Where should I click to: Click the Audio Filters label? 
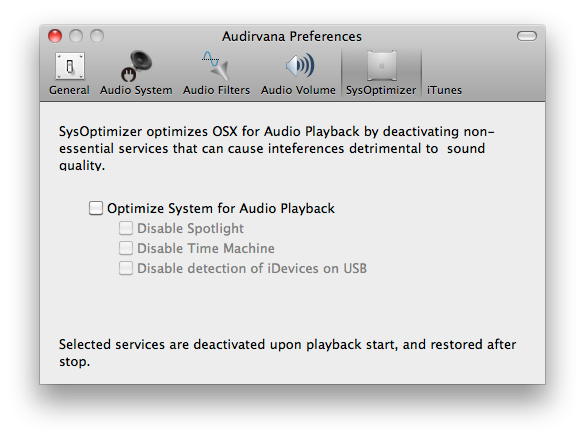point(216,90)
